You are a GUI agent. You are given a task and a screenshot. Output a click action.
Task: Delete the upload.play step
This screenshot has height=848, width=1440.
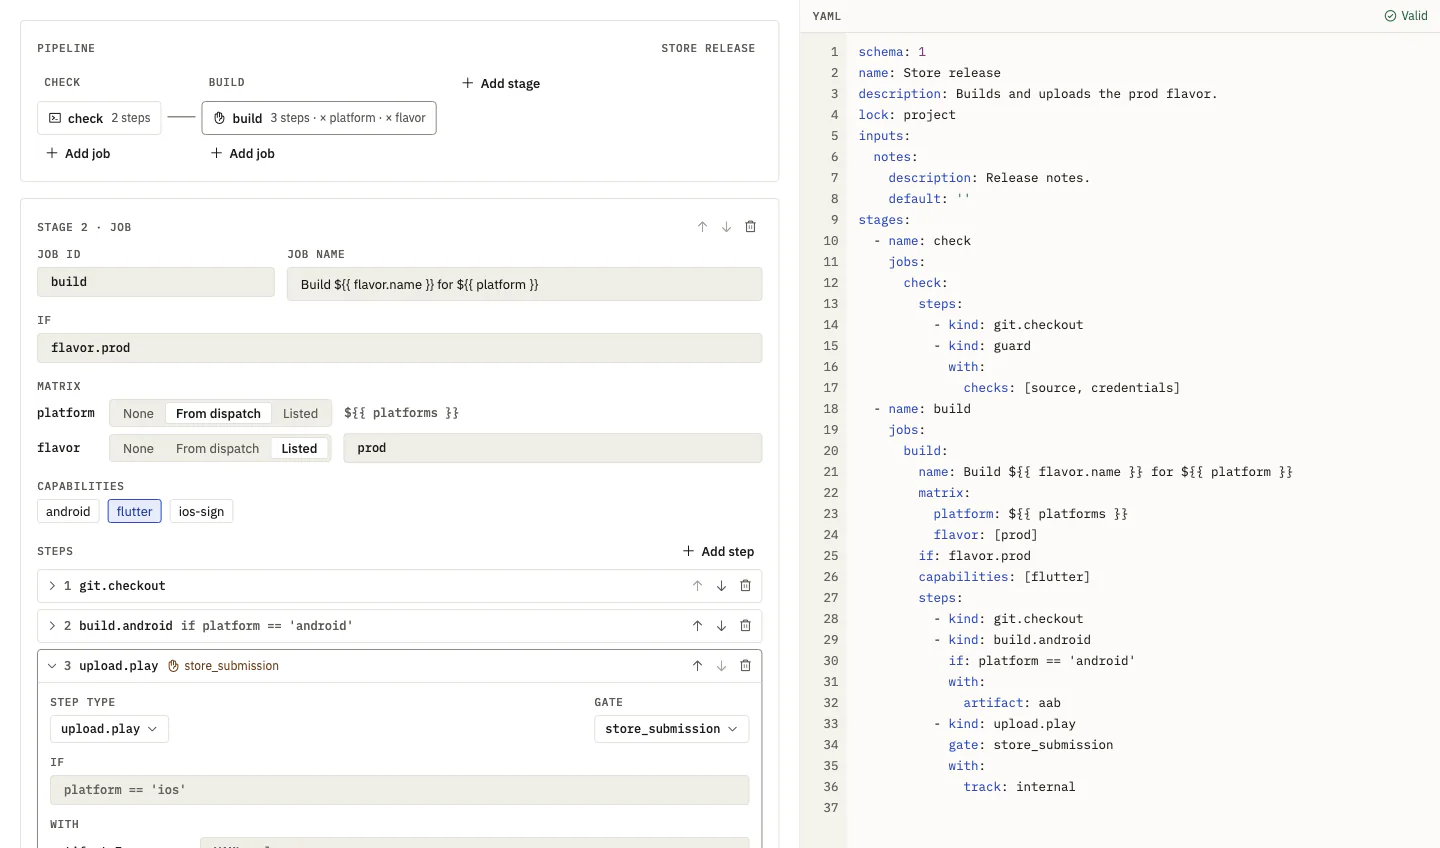745,666
